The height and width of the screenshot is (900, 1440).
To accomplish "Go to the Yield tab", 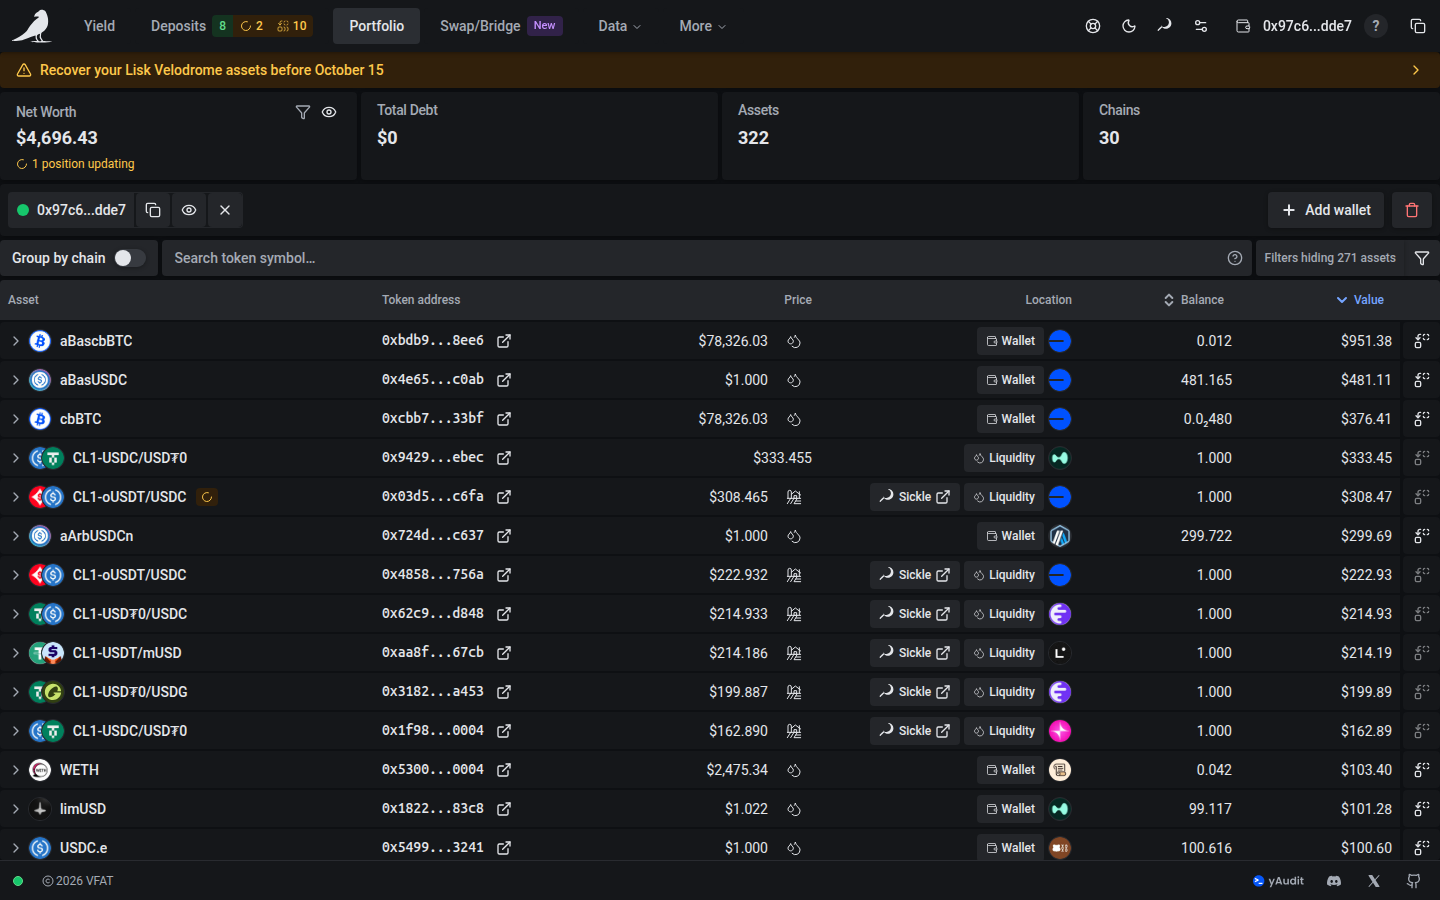I will 99,26.
